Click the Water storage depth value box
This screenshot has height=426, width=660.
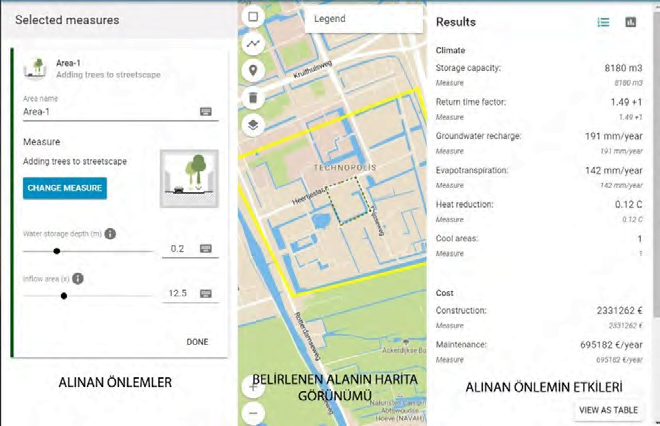180,249
